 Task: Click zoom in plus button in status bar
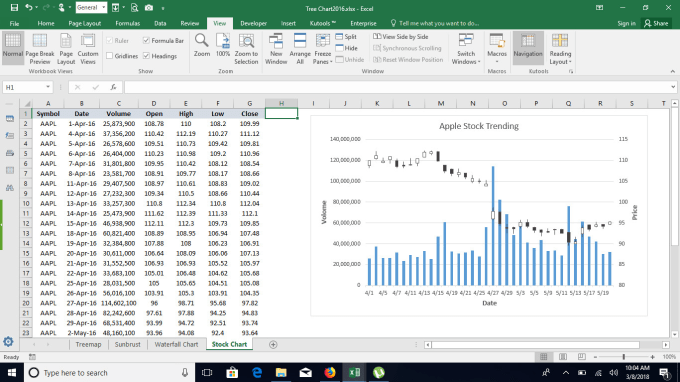(653, 357)
